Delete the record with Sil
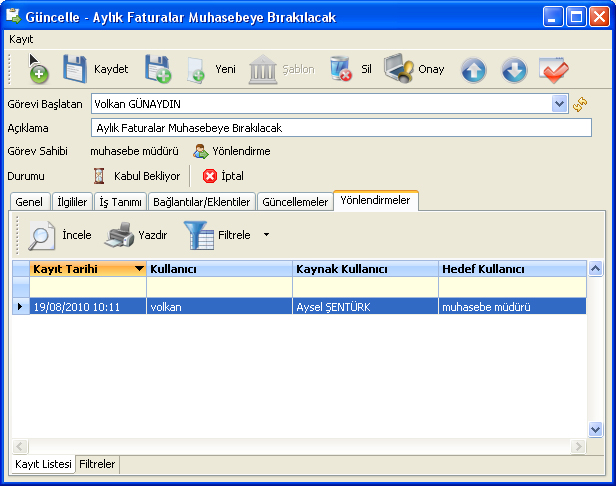Image resolution: width=616 pixels, height=486 pixels. pos(341,69)
